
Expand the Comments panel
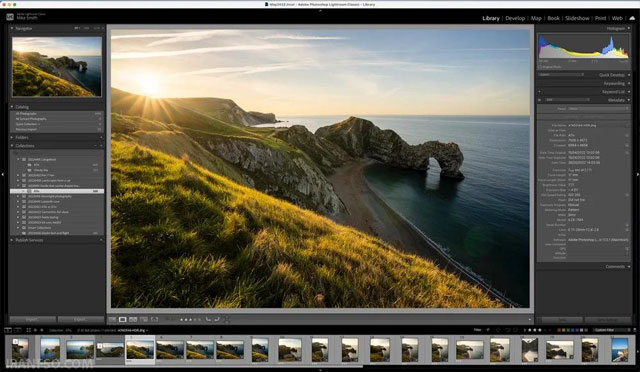point(629,267)
